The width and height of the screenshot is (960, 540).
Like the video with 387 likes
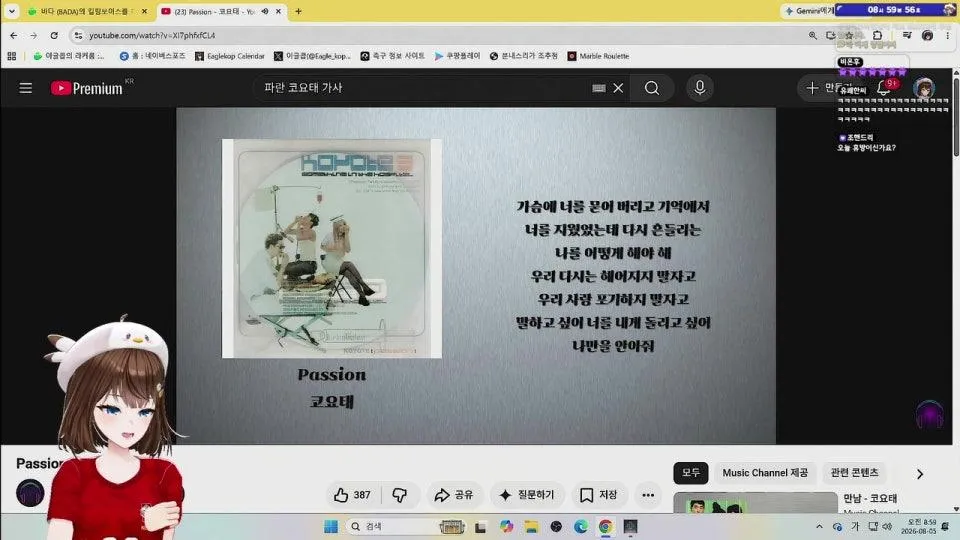pos(353,495)
